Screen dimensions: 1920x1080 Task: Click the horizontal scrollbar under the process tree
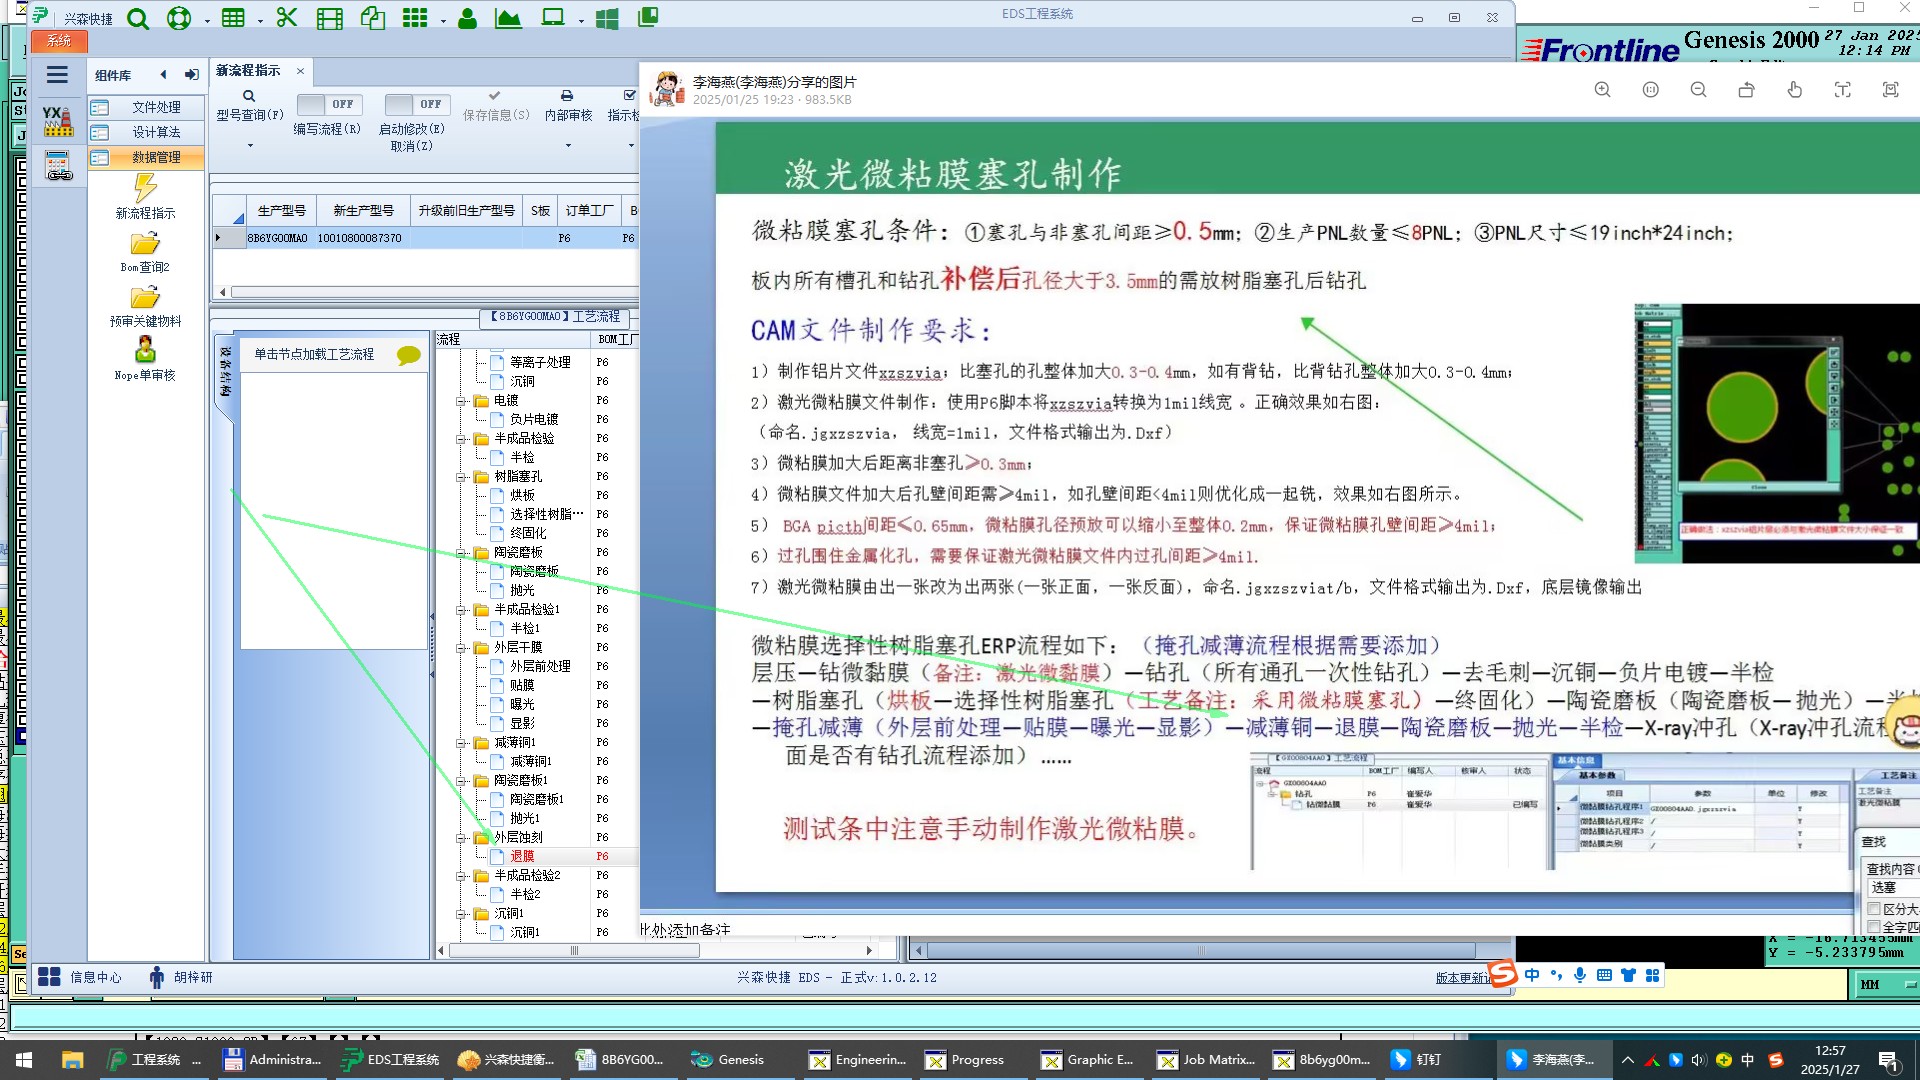[575, 951]
